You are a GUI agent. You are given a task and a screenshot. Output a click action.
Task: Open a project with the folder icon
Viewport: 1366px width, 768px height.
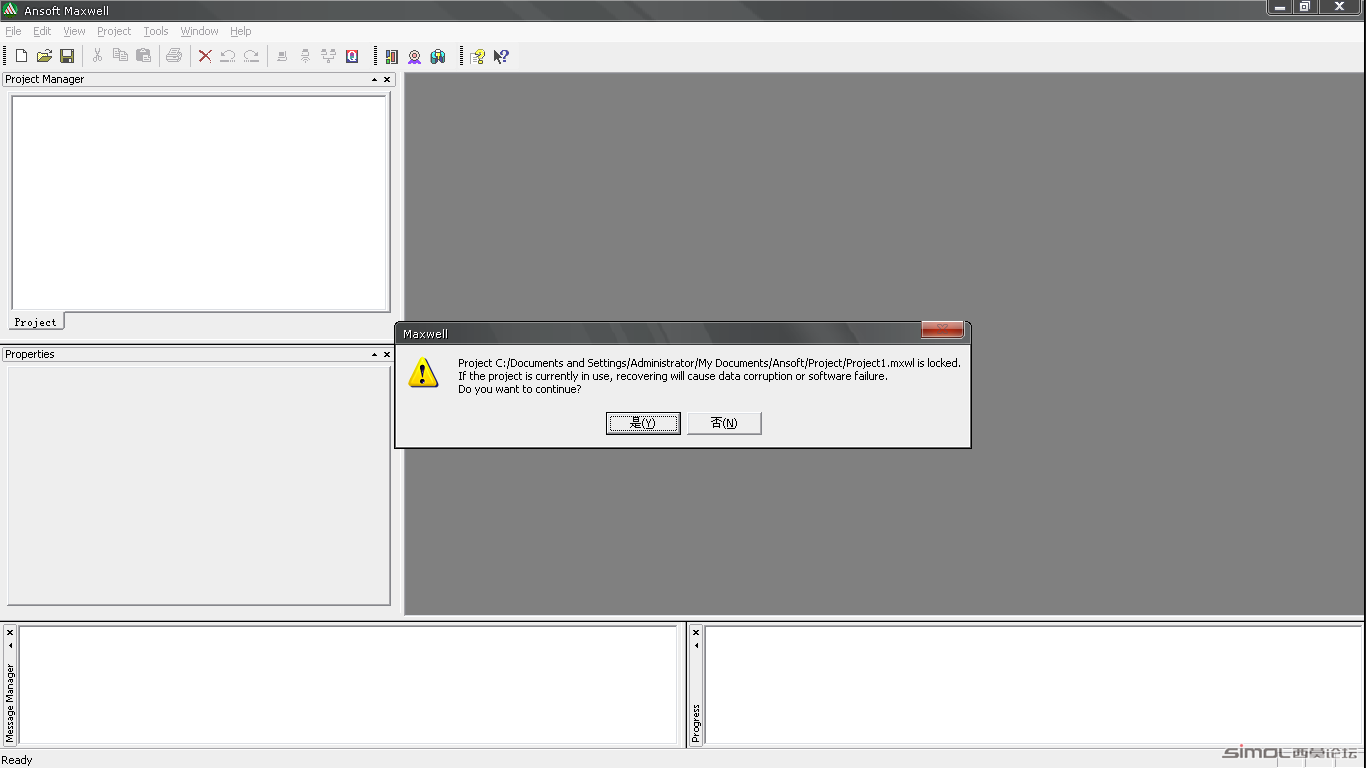click(44, 56)
